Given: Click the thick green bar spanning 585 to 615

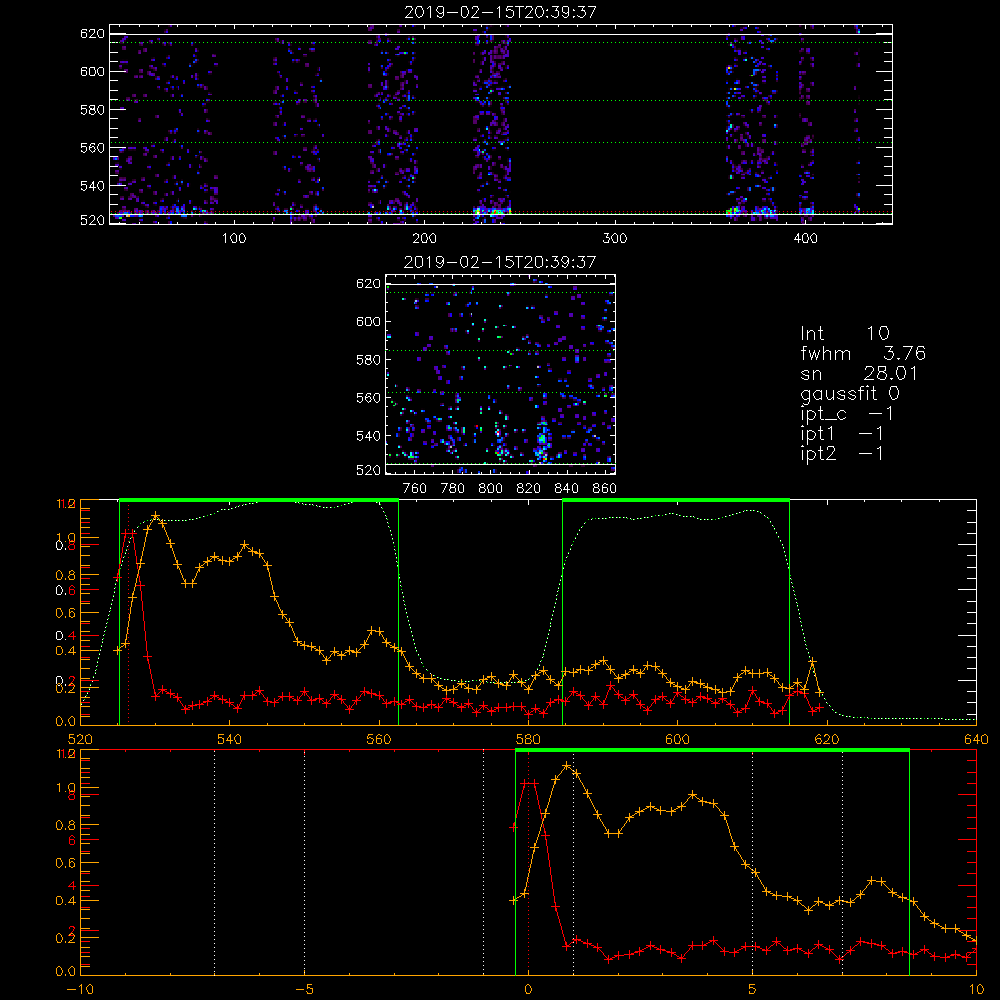Looking at the screenshot, I should point(676,501).
